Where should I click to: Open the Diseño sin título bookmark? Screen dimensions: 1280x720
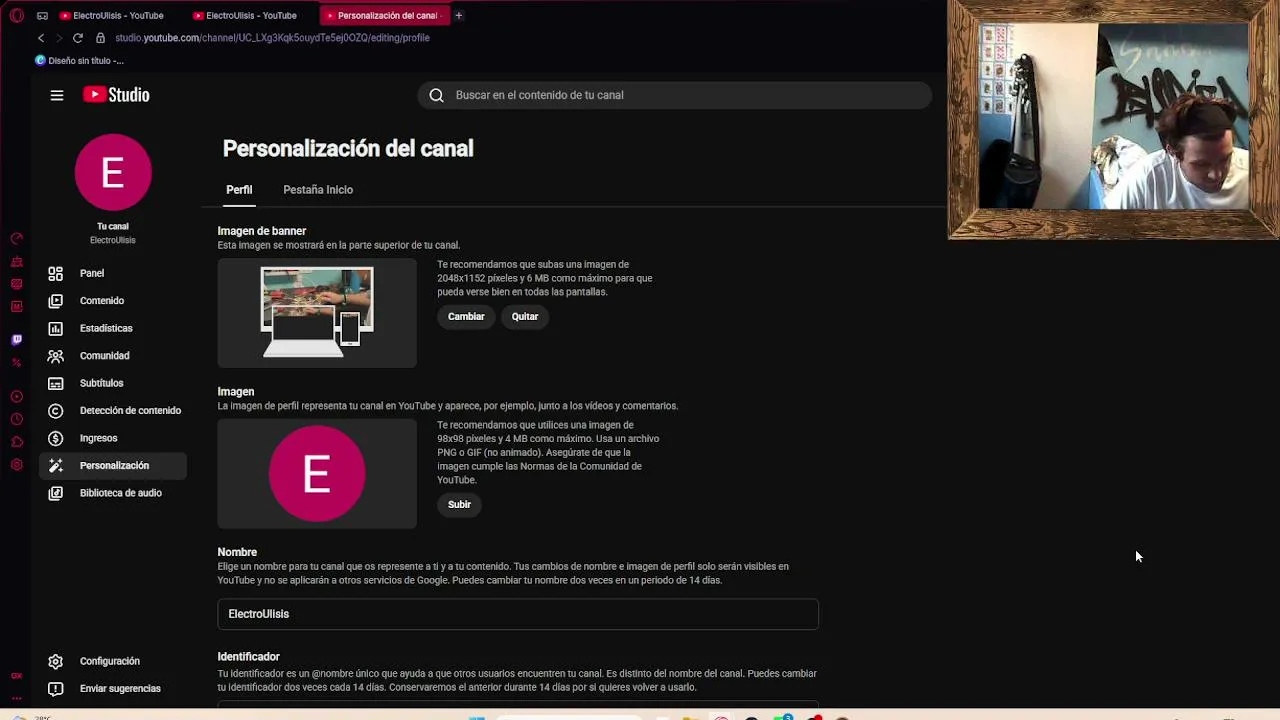[80, 61]
